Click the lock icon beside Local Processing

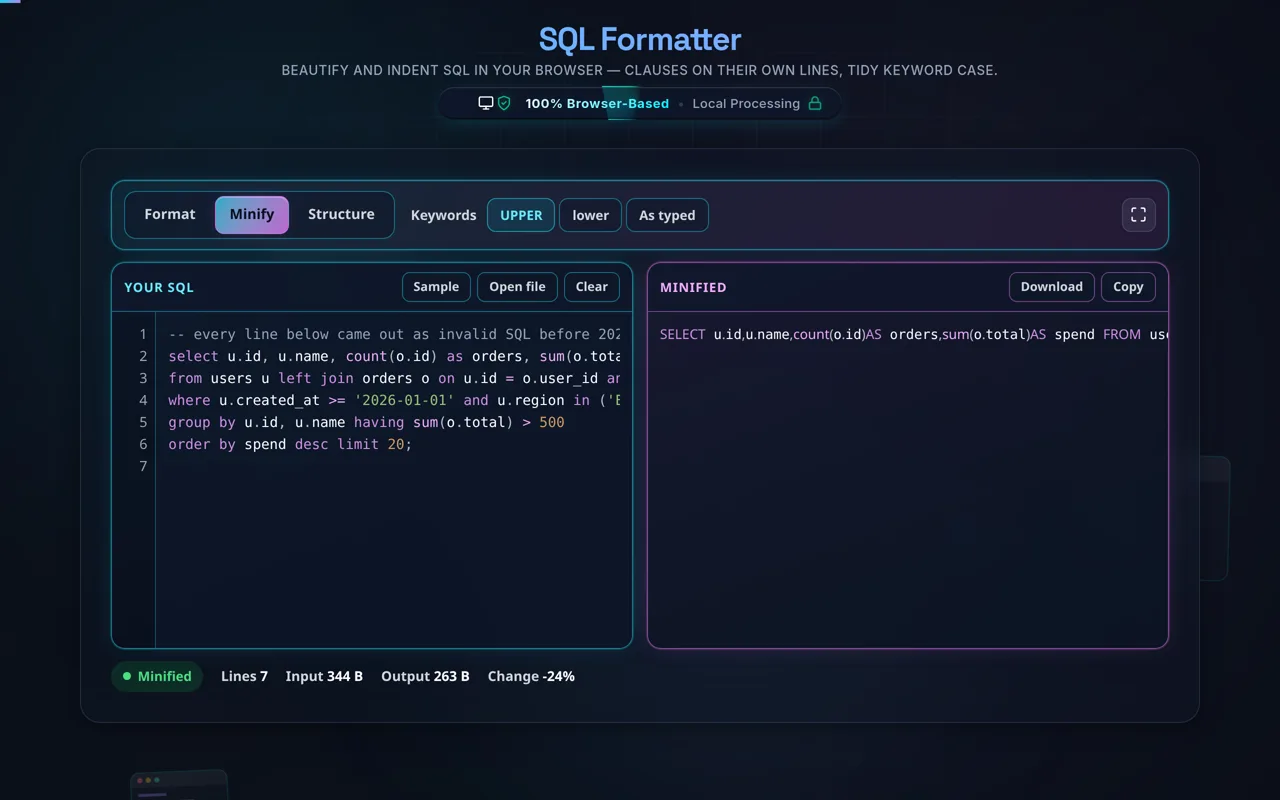click(815, 103)
